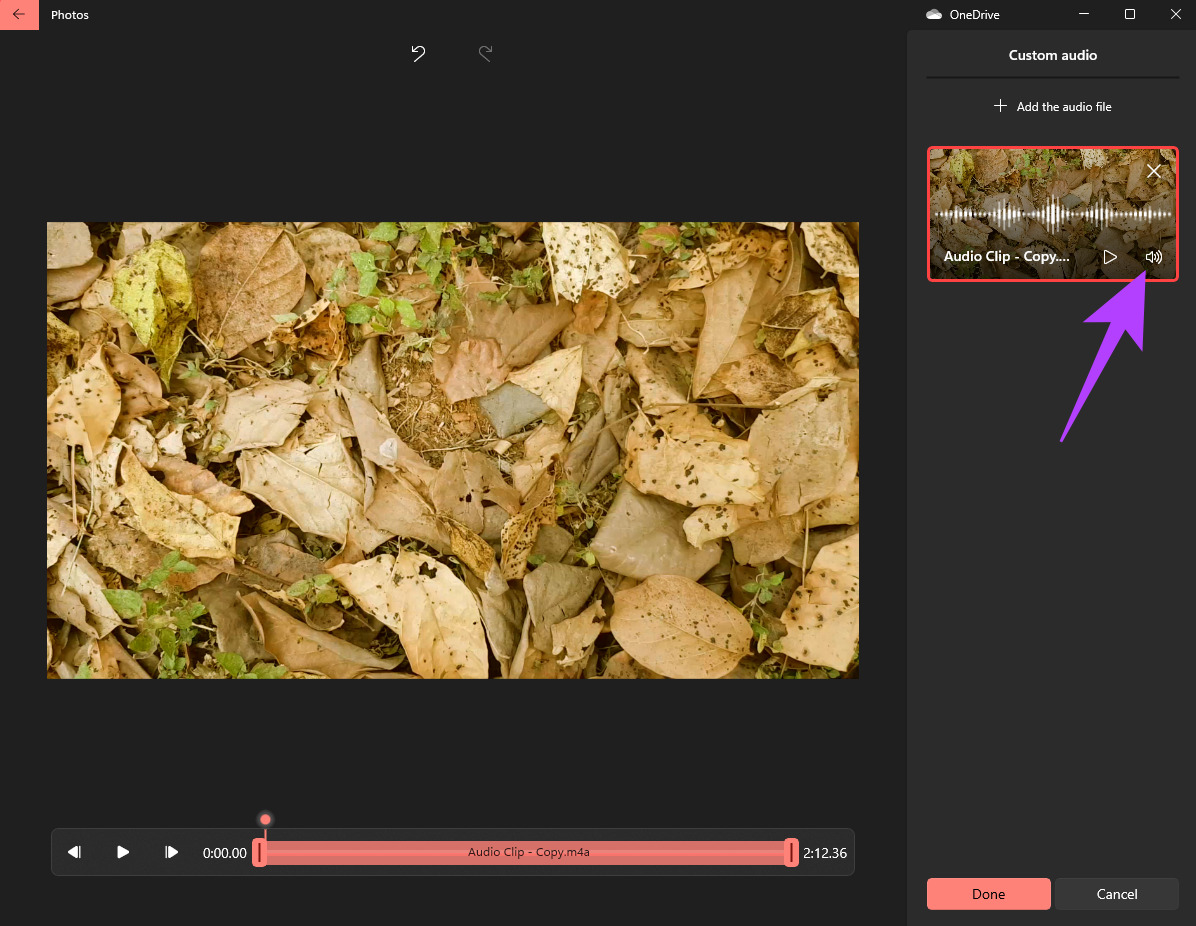Click the plus icon to add audio
This screenshot has width=1196, height=926.
point(1000,106)
